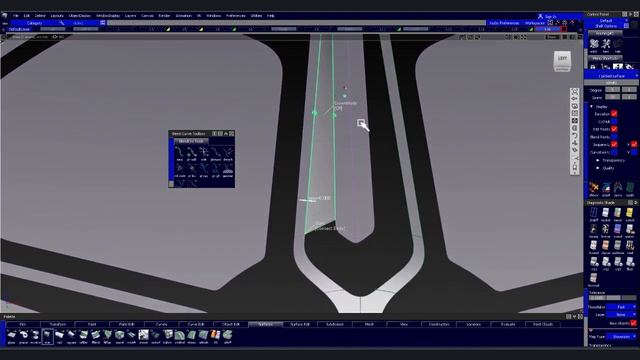Expand the Quality section
640x360 pixels.
(x=598, y=168)
